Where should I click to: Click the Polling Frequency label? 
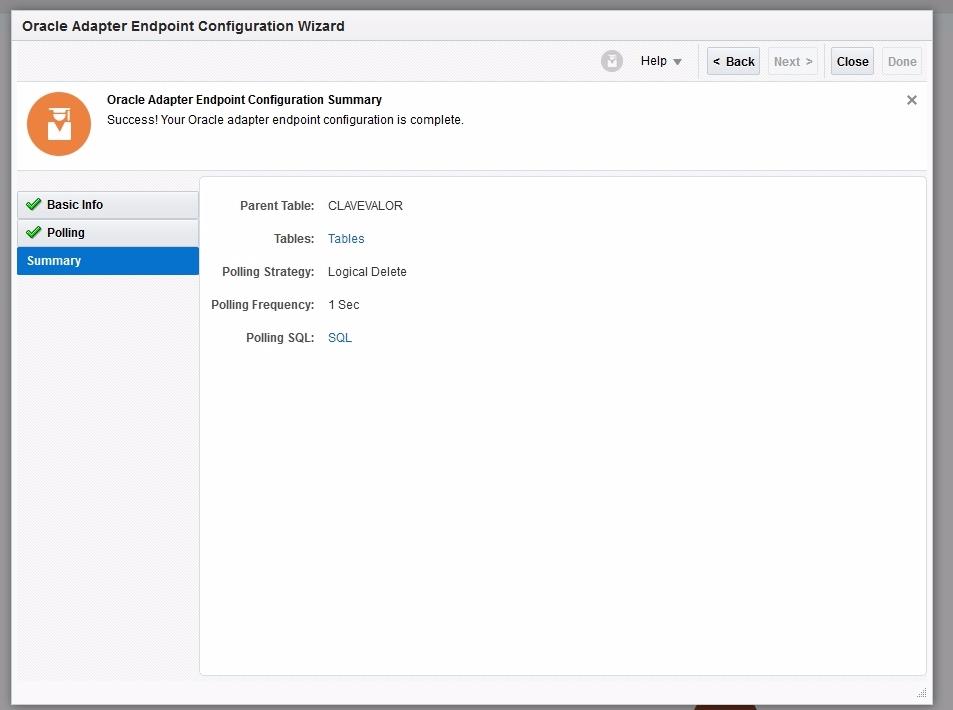click(x=263, y=305)
